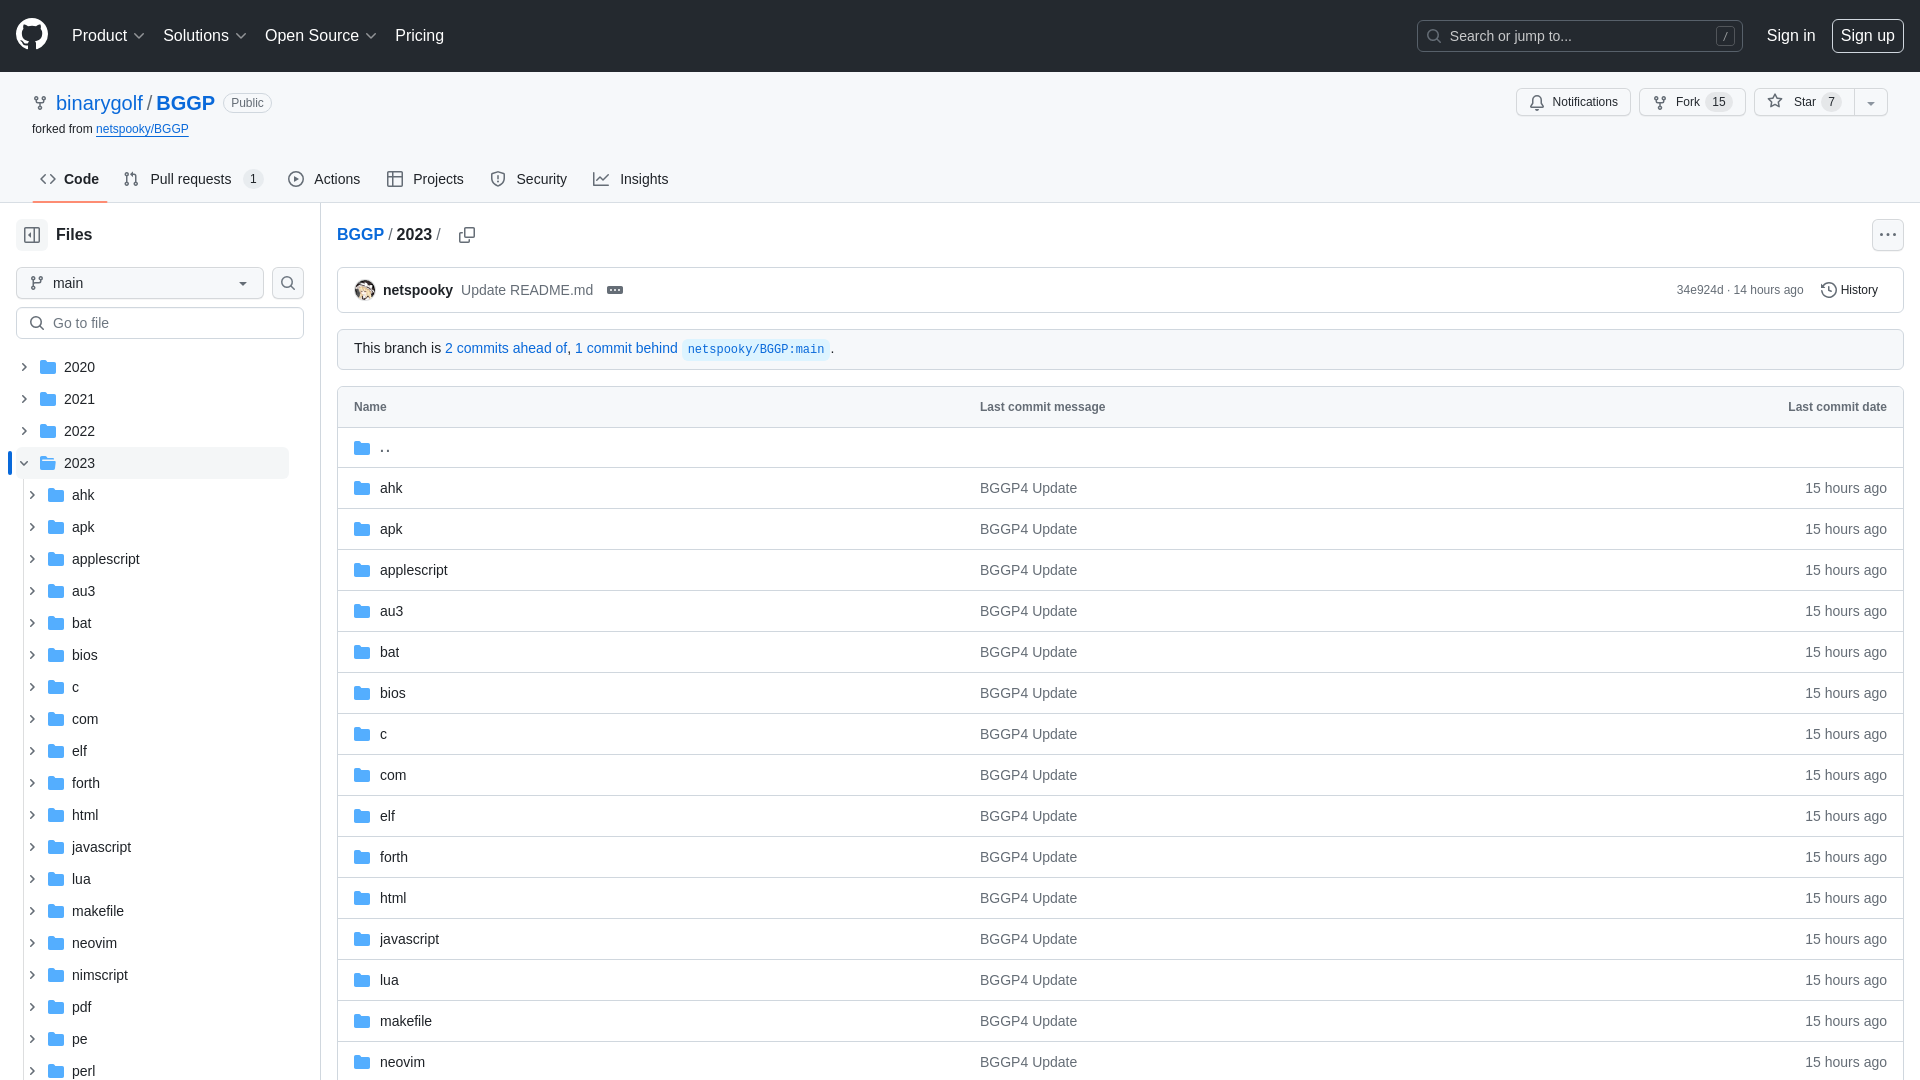
Task: Click netspooky's avatar image
Action: (x=365, y=290)
